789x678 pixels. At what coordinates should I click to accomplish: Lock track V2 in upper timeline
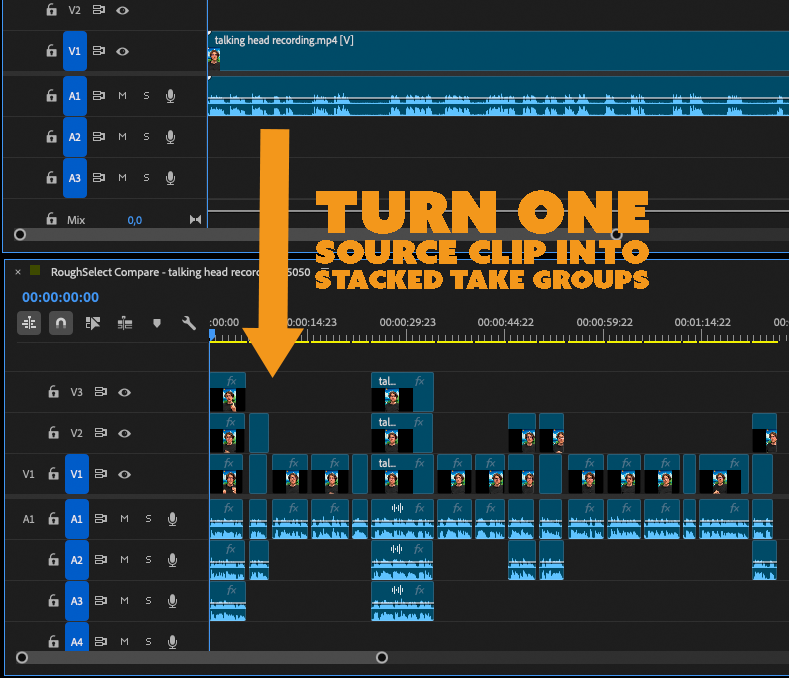click(51, 10)
